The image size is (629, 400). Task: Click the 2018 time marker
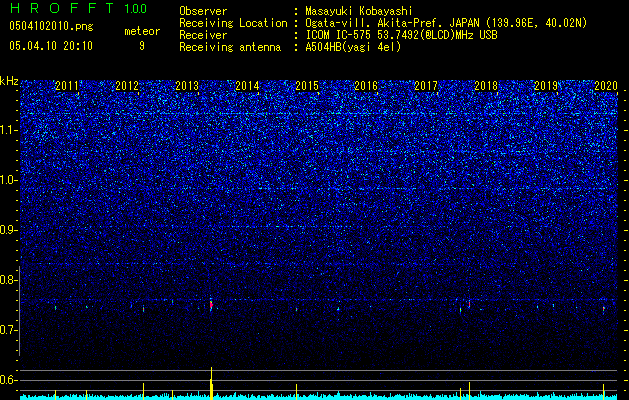click(486, 86)
